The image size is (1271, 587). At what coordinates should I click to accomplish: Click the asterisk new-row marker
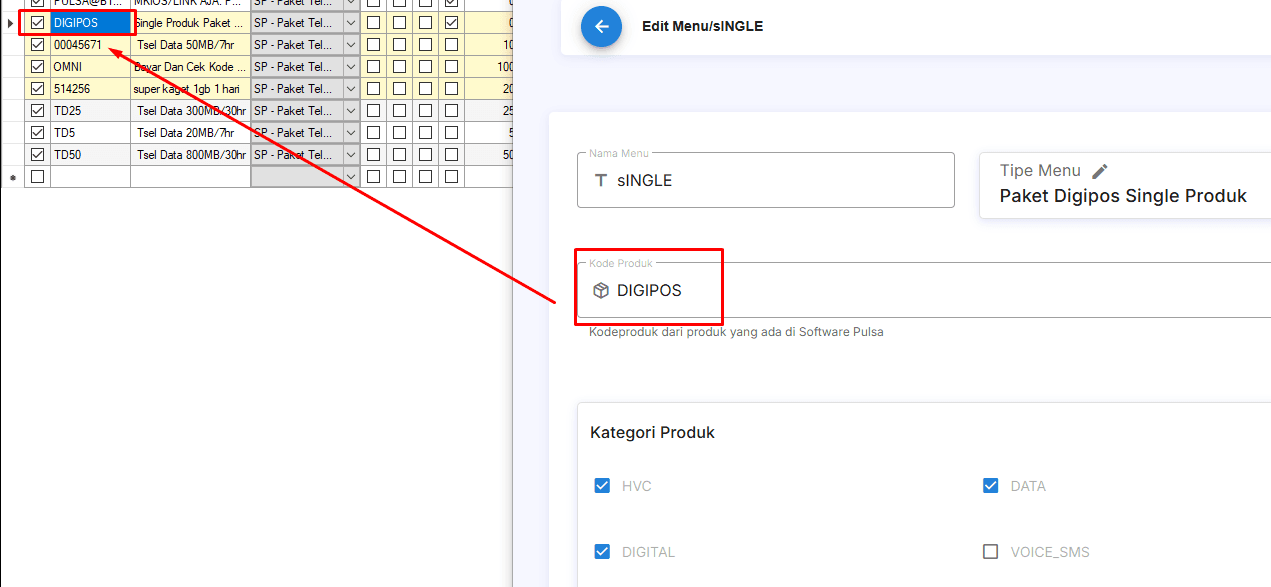click(x=12, y=178)
